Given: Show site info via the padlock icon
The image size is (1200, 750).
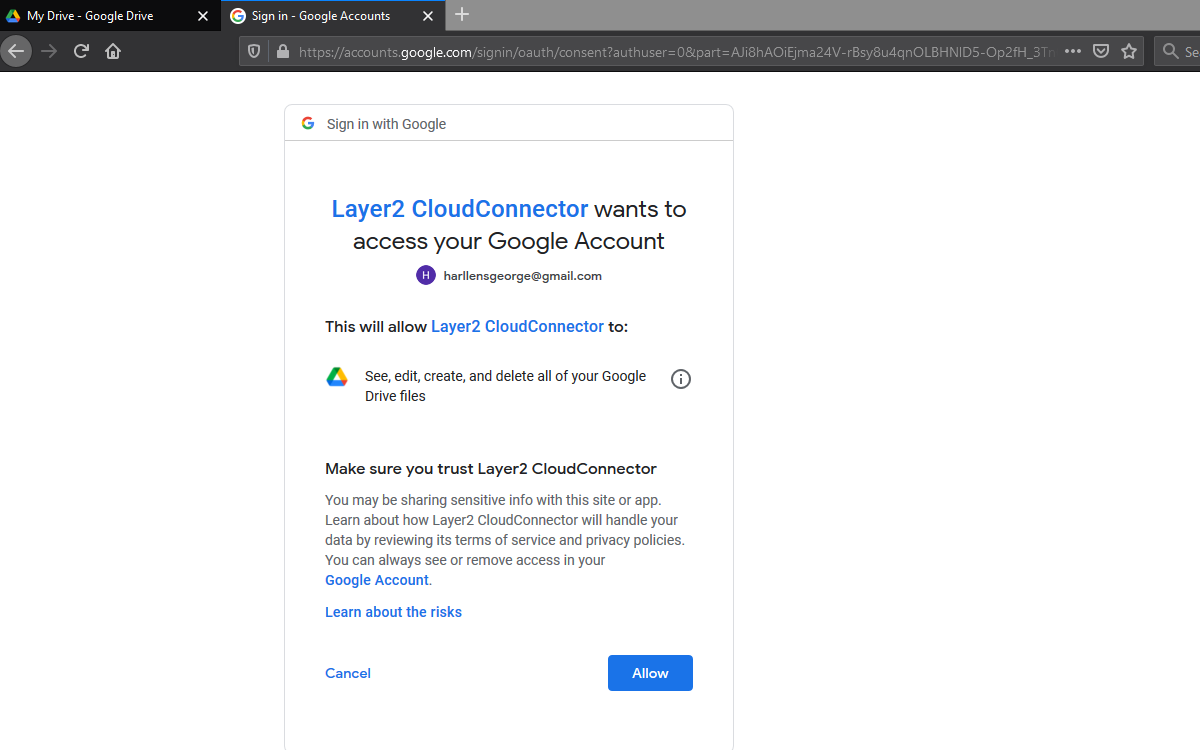Looking at the screenshot, I should click(281, 52).
